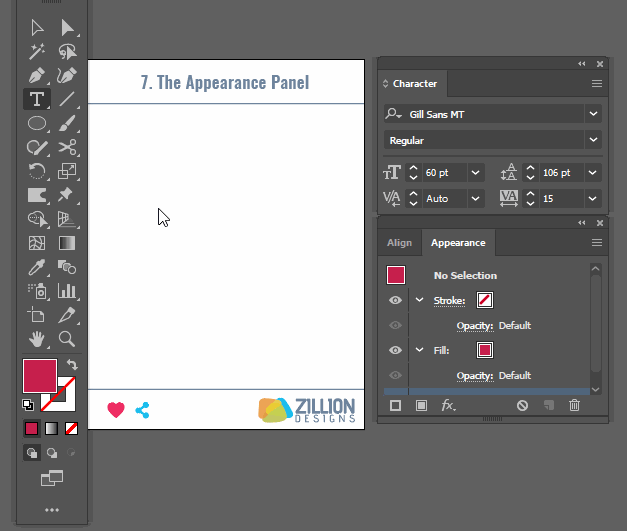Click Add New Effect fx button

[448, 405]
